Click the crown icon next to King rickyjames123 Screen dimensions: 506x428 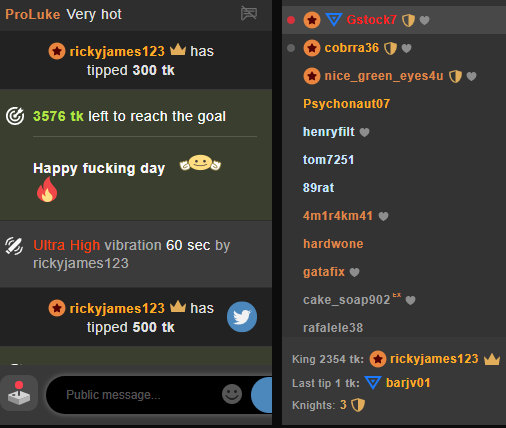[492, 359]
